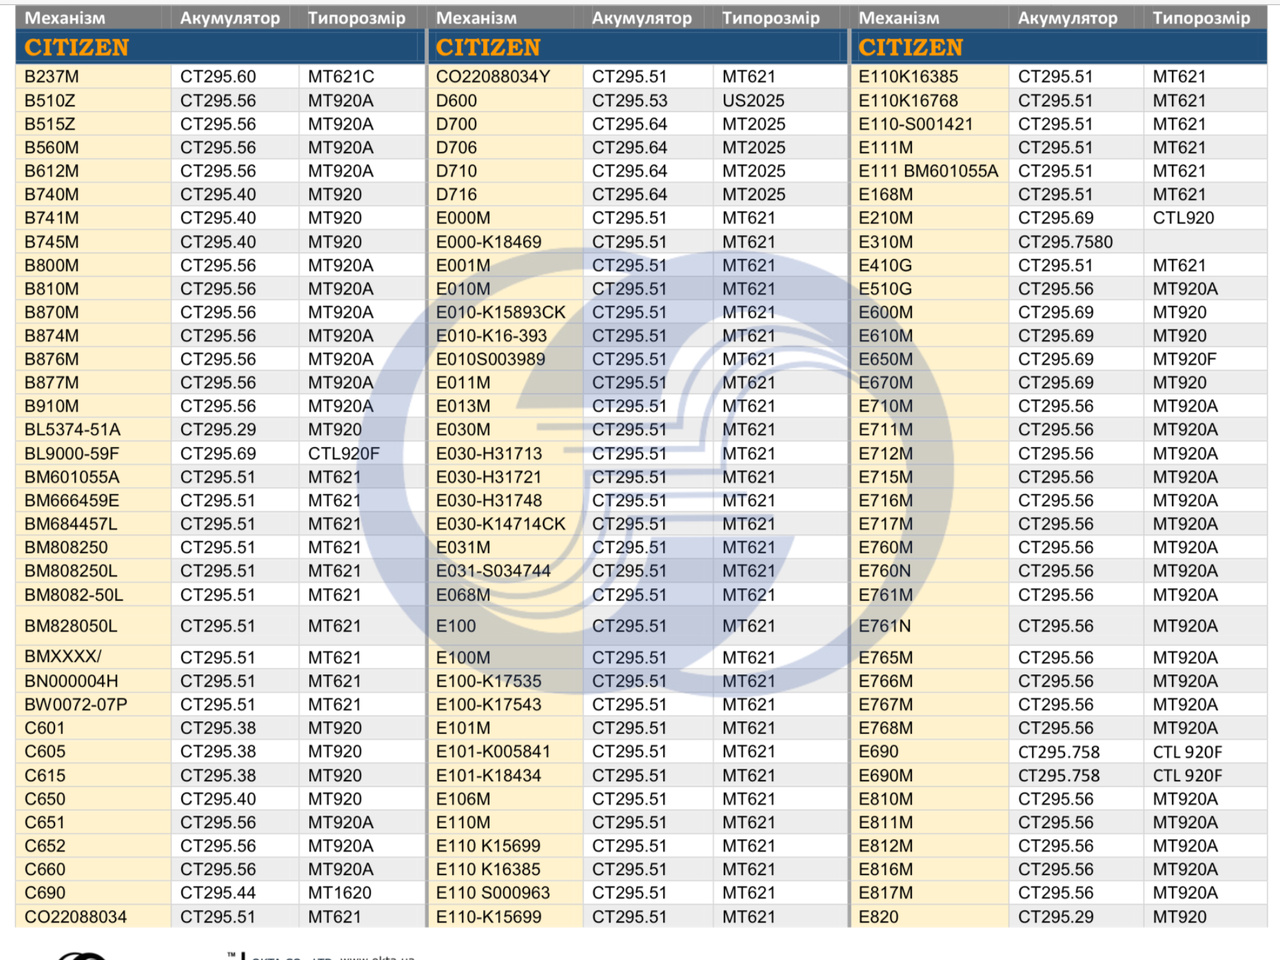
Task: Click the E820 mechanism cell
Action: (879, 917)
